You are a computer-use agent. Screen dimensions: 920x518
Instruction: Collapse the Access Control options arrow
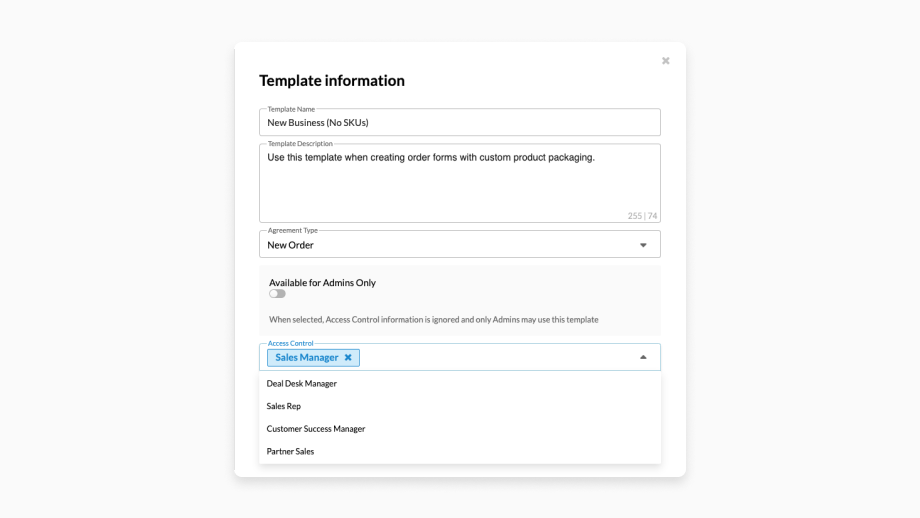coord(643,357)
